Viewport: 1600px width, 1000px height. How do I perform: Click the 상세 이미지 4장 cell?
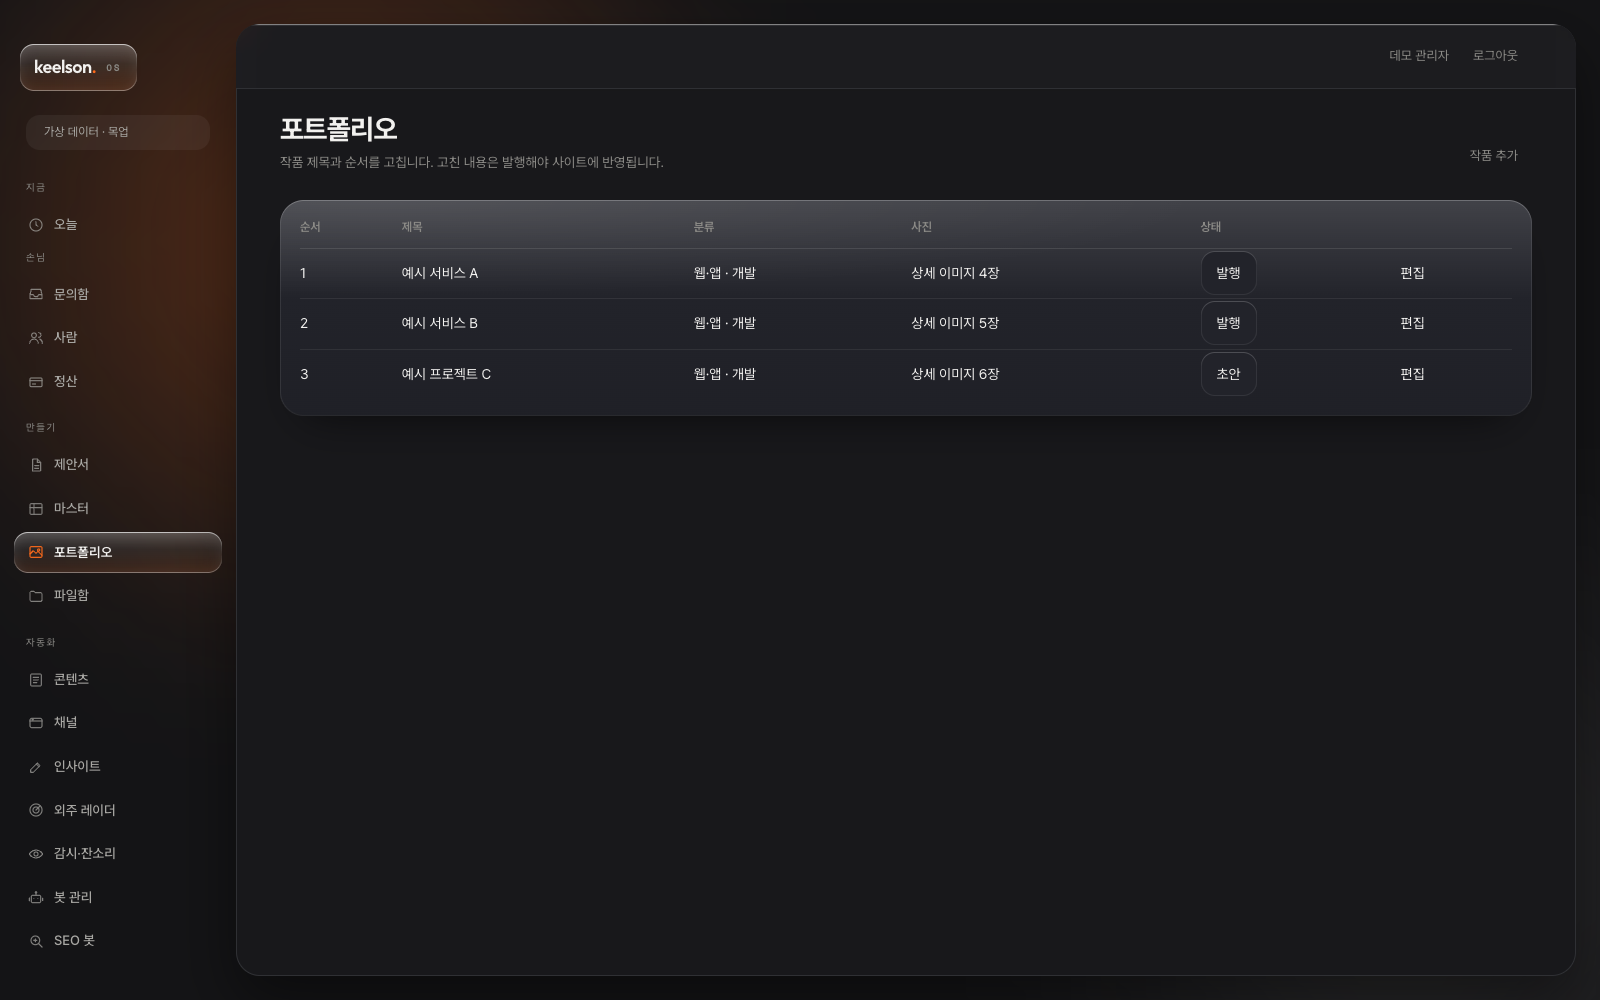955,273
